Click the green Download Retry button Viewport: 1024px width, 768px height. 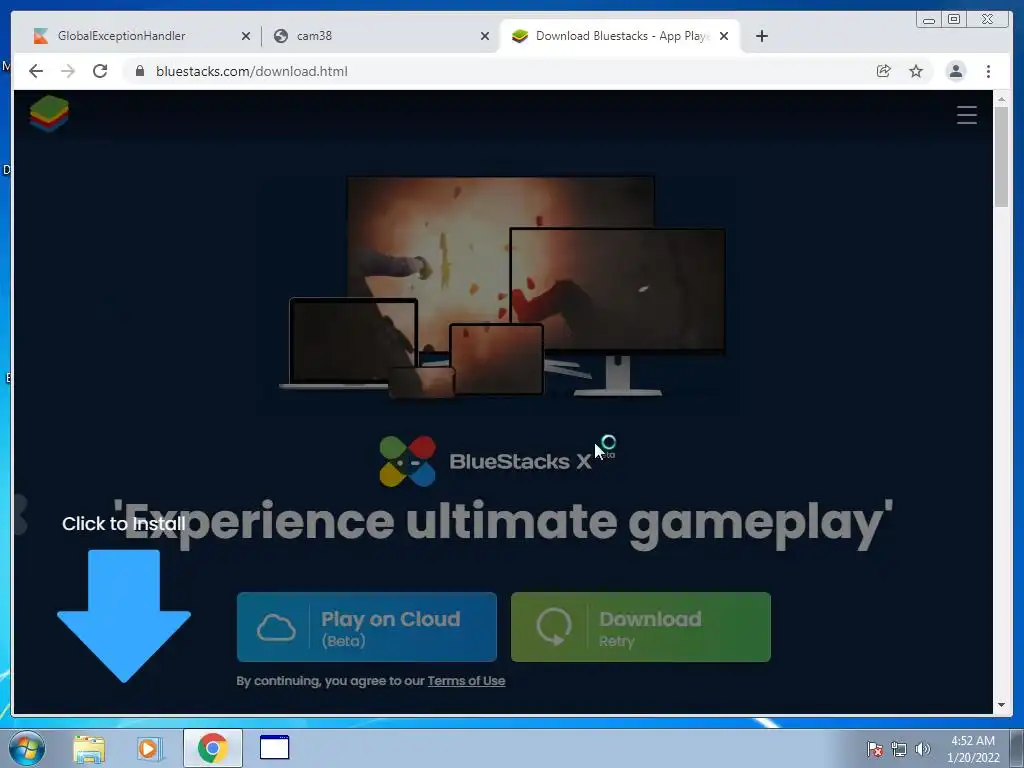tap(641, 627)
